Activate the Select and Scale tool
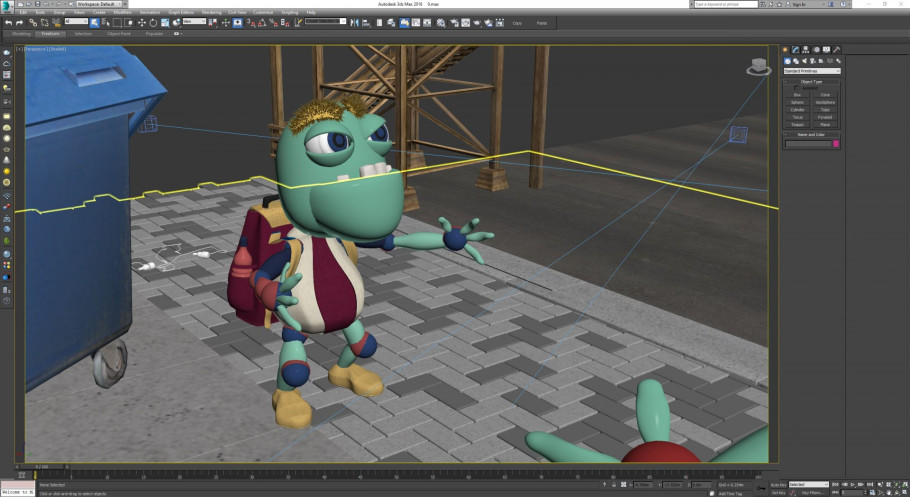Screen dimensions: 910x497 click(165, 23)
